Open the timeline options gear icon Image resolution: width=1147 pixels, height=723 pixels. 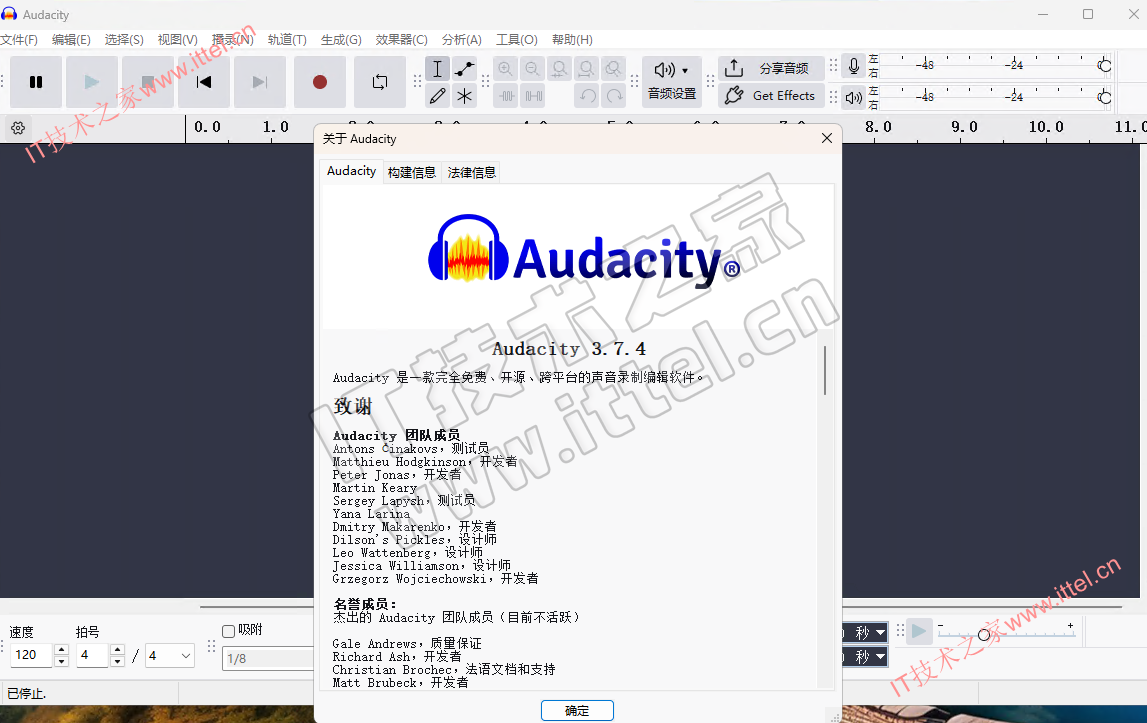click(x=18, y=128)
